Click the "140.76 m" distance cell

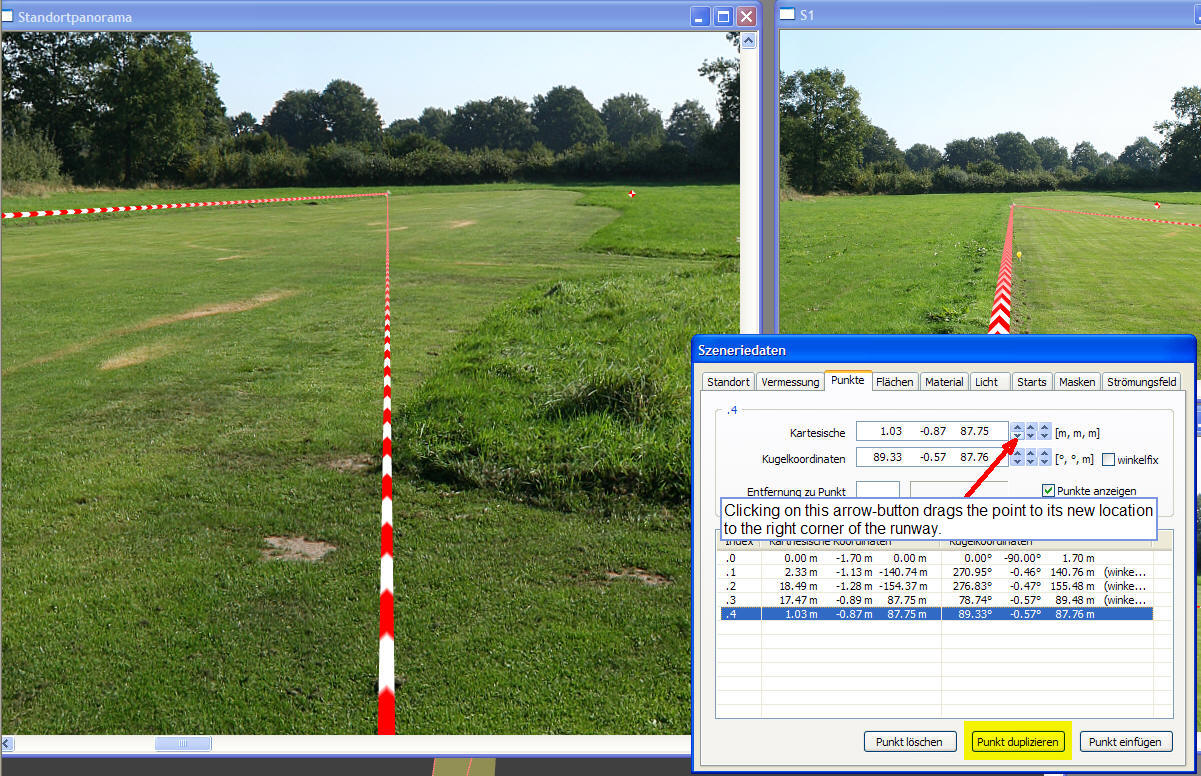coord(1073,572)
